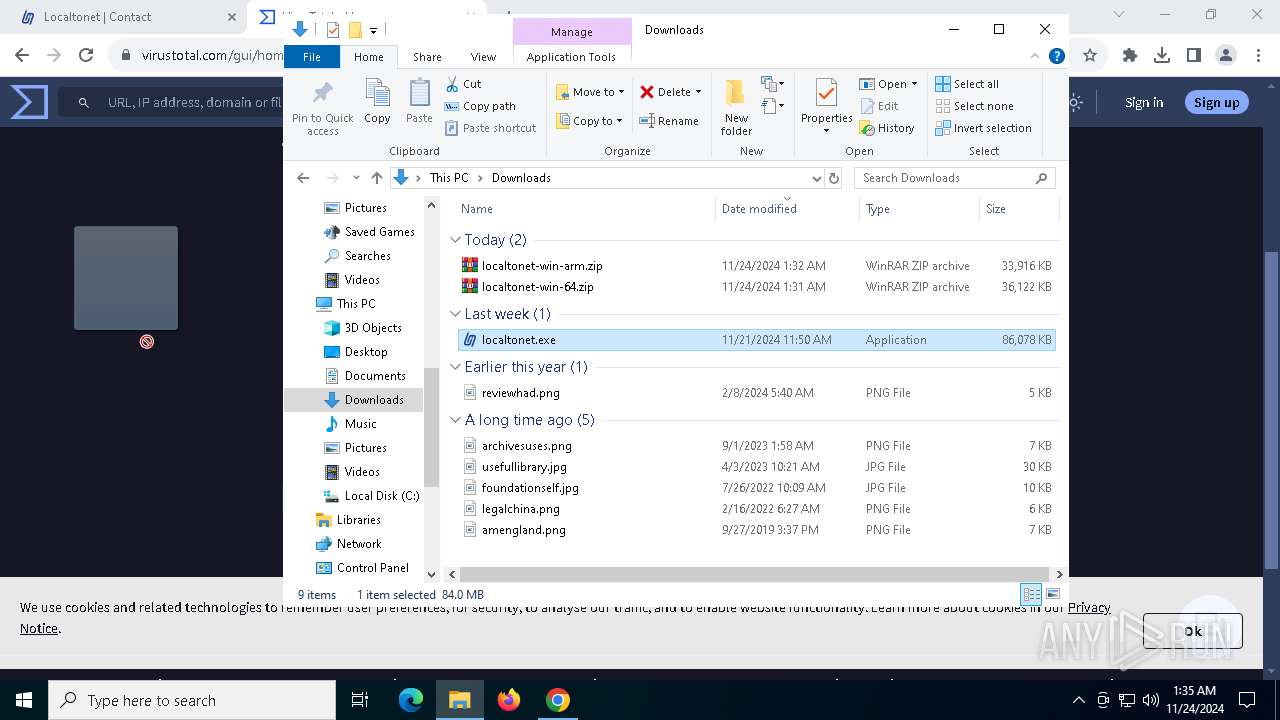The image size is (1280, 720).
Task: Click Windows taskbar search box
Action: pyautogui.click(x=192, y=700)
